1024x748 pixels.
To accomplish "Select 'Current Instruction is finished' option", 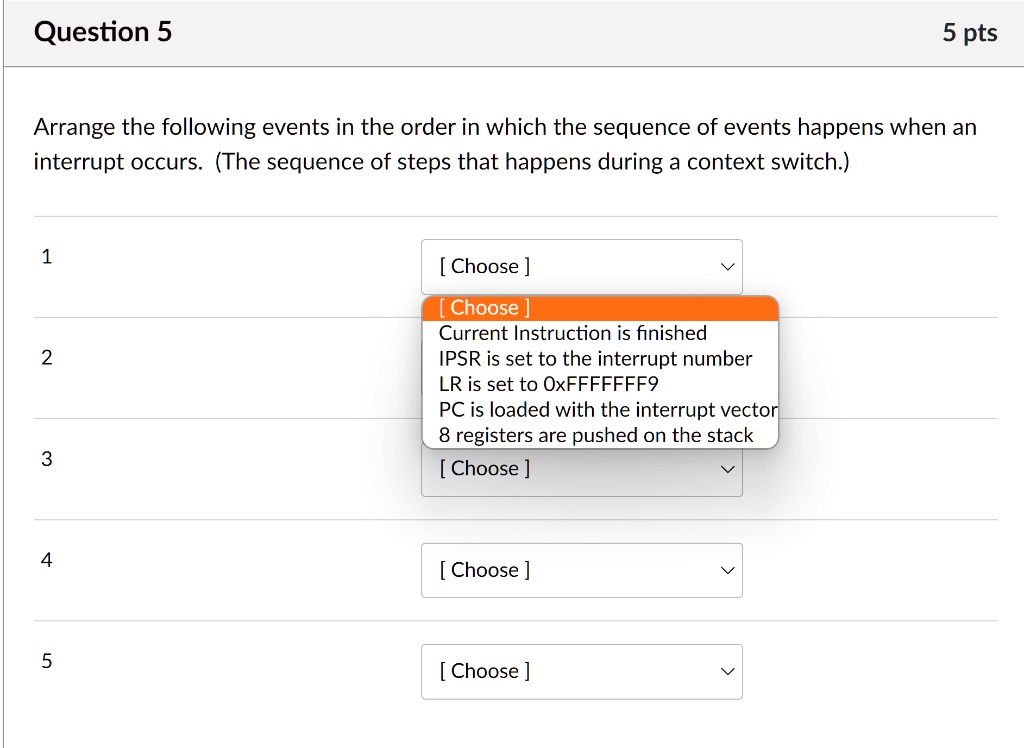I will tap(572, 333).
